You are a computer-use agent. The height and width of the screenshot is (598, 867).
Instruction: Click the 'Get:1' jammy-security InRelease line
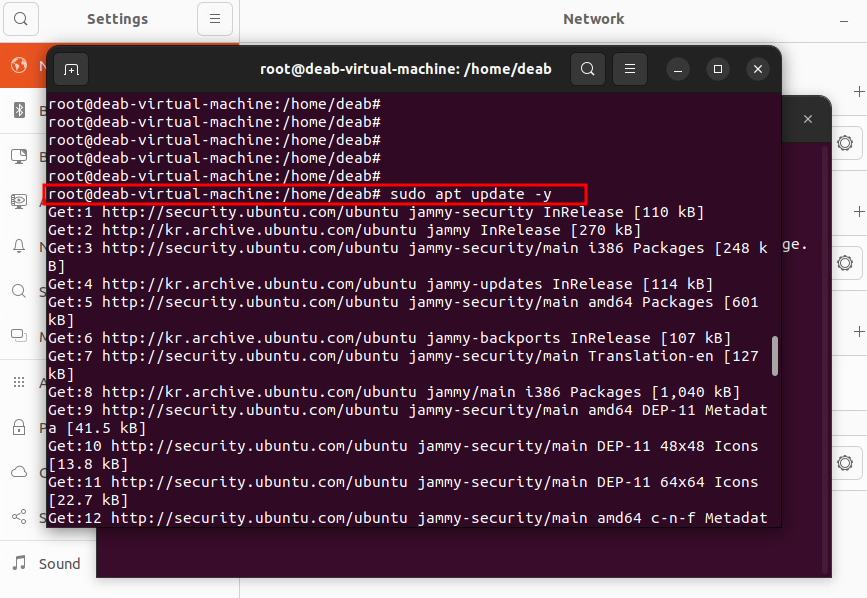[375, 212]
